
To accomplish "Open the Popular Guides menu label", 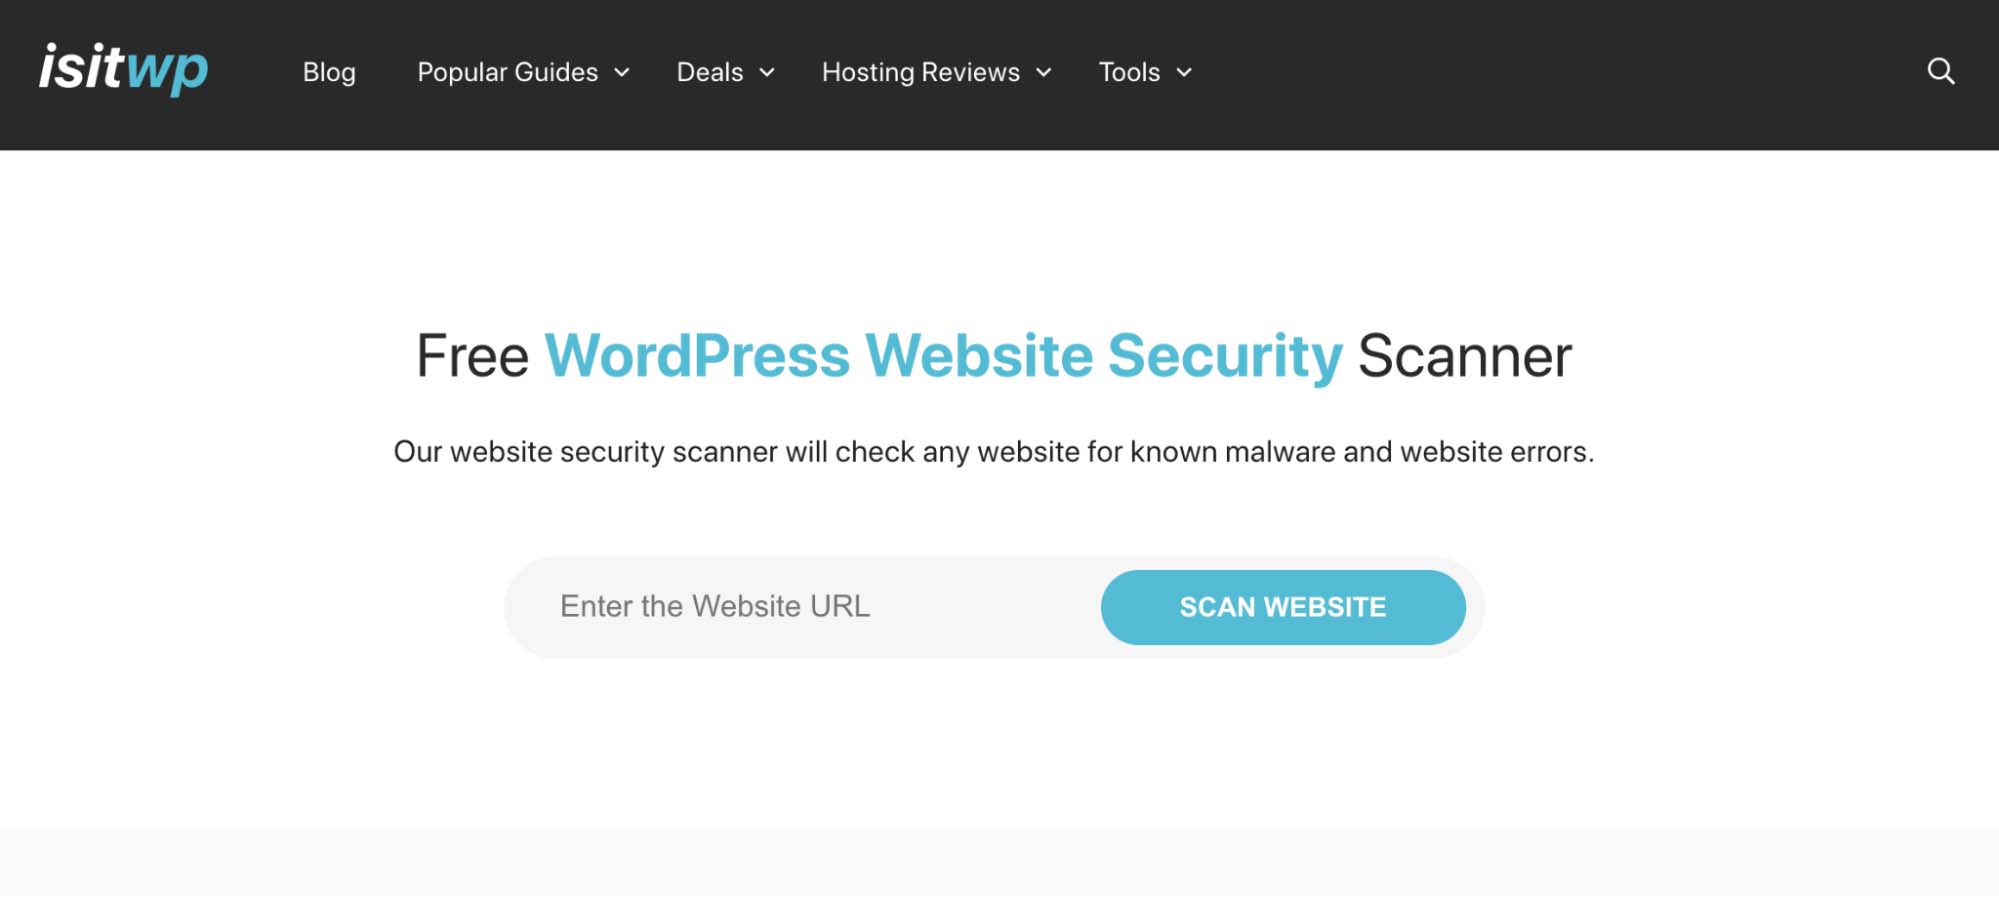I will [x=507, y=72].
